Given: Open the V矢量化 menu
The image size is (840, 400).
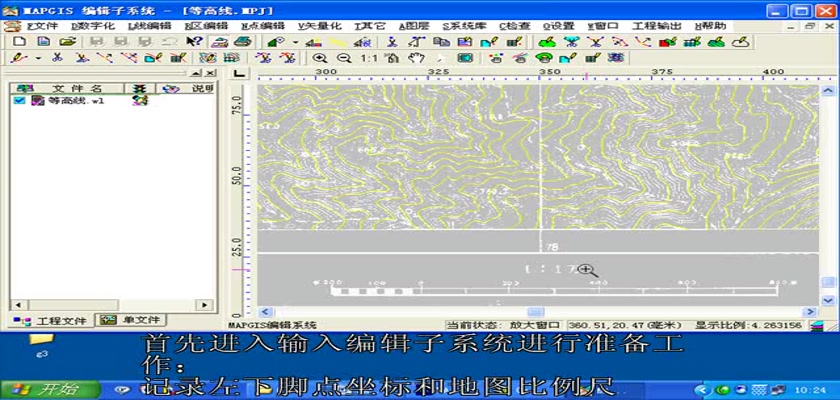Looking at the screenshot, I should (x=320, y=26).
